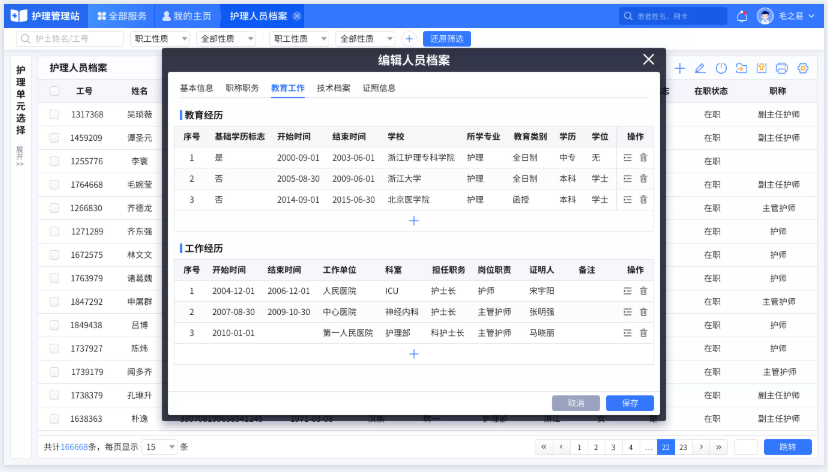Screen dimensions: 828x472
Task: Delete education row 北京医学院
Action: [x=643, y=200]
